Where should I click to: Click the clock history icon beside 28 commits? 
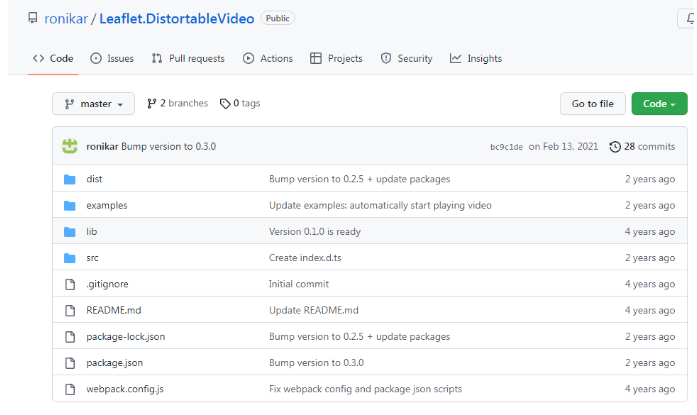(x=615, y=147)
